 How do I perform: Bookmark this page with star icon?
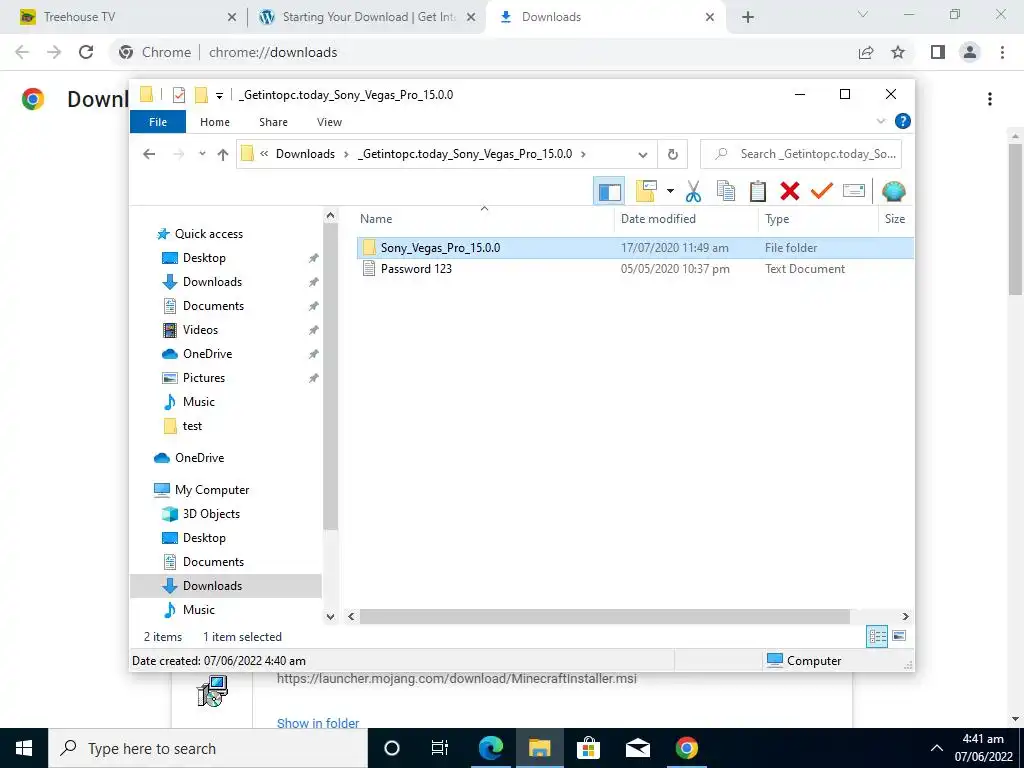point(899,52)
